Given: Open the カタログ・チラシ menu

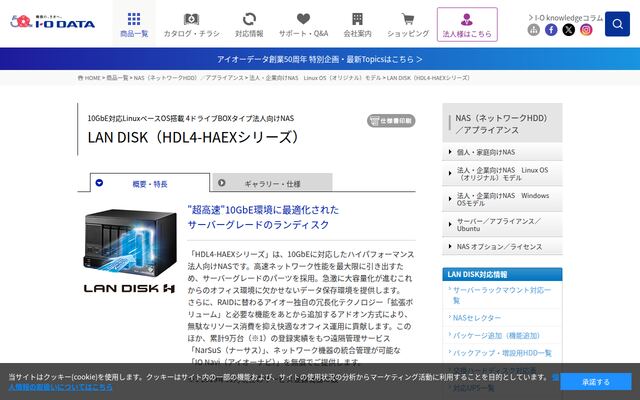Looking at the screenshot, I should pyautogui.click(x=191, y=24).
